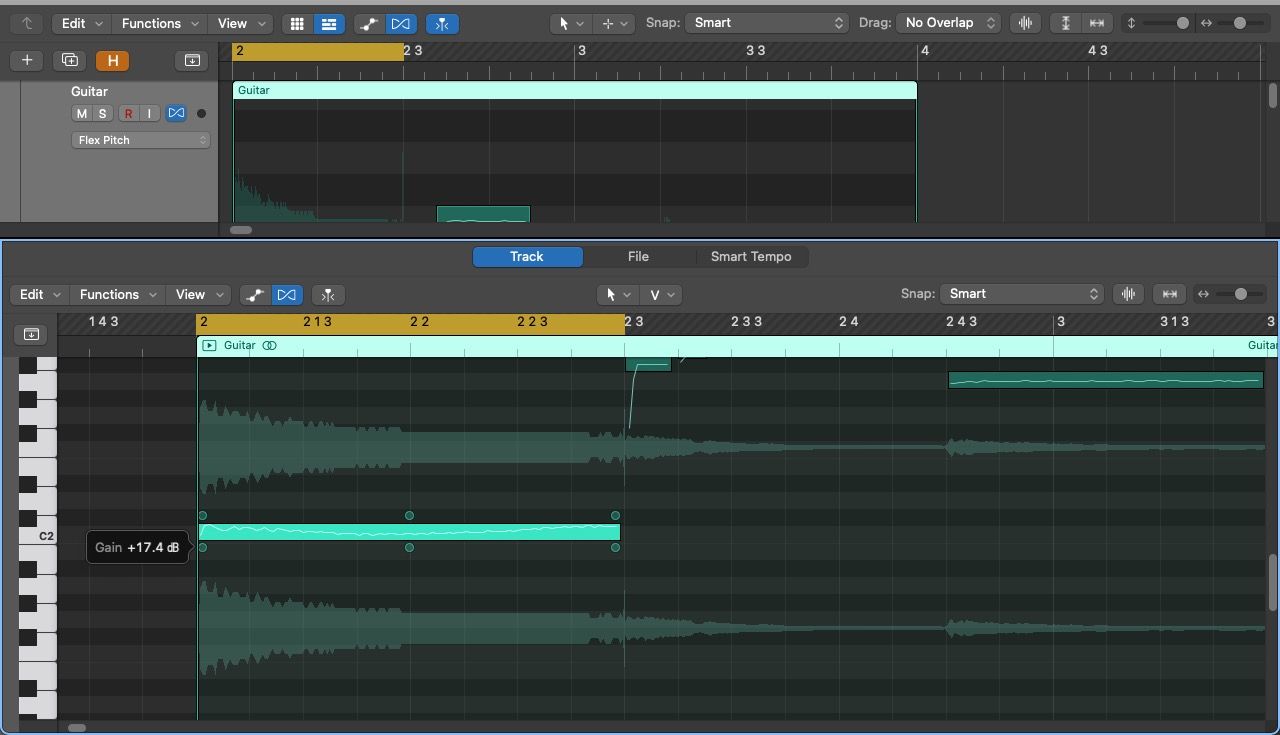
Task: Click the H hide tracks button
Action: pos(112,60)
